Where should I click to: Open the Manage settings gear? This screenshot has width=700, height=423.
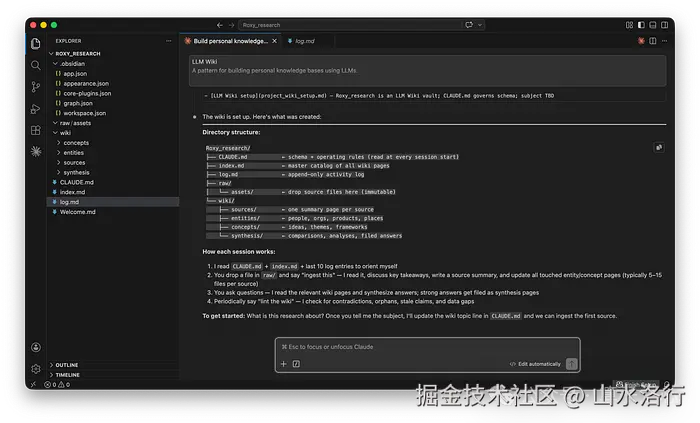[x=36, y=369]
